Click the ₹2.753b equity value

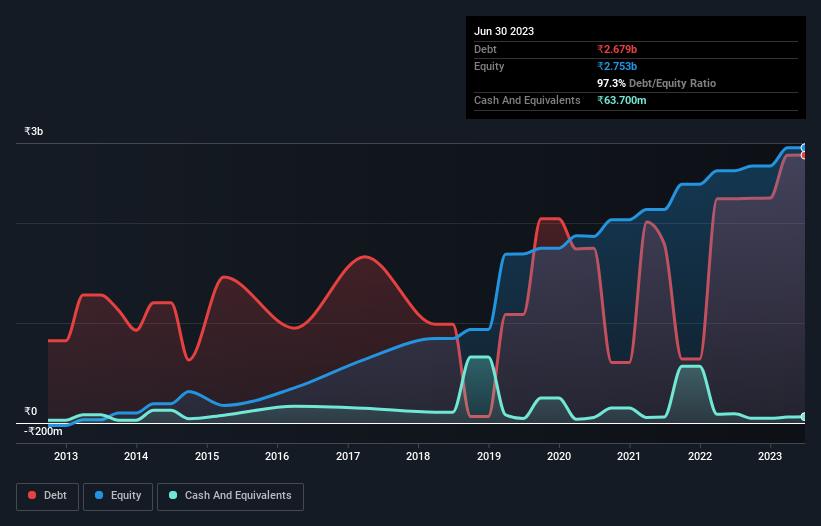[x=617, y=66]
